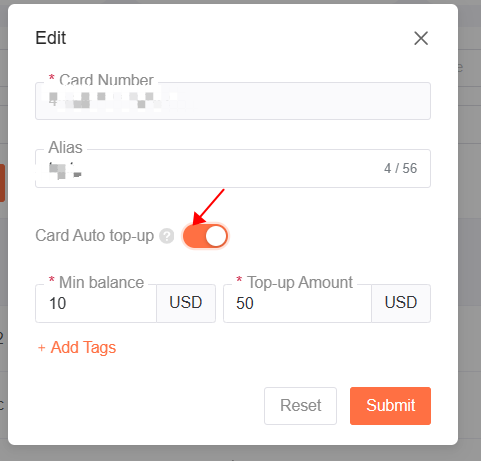Focus the Min balance amount field

coord(96,303)
